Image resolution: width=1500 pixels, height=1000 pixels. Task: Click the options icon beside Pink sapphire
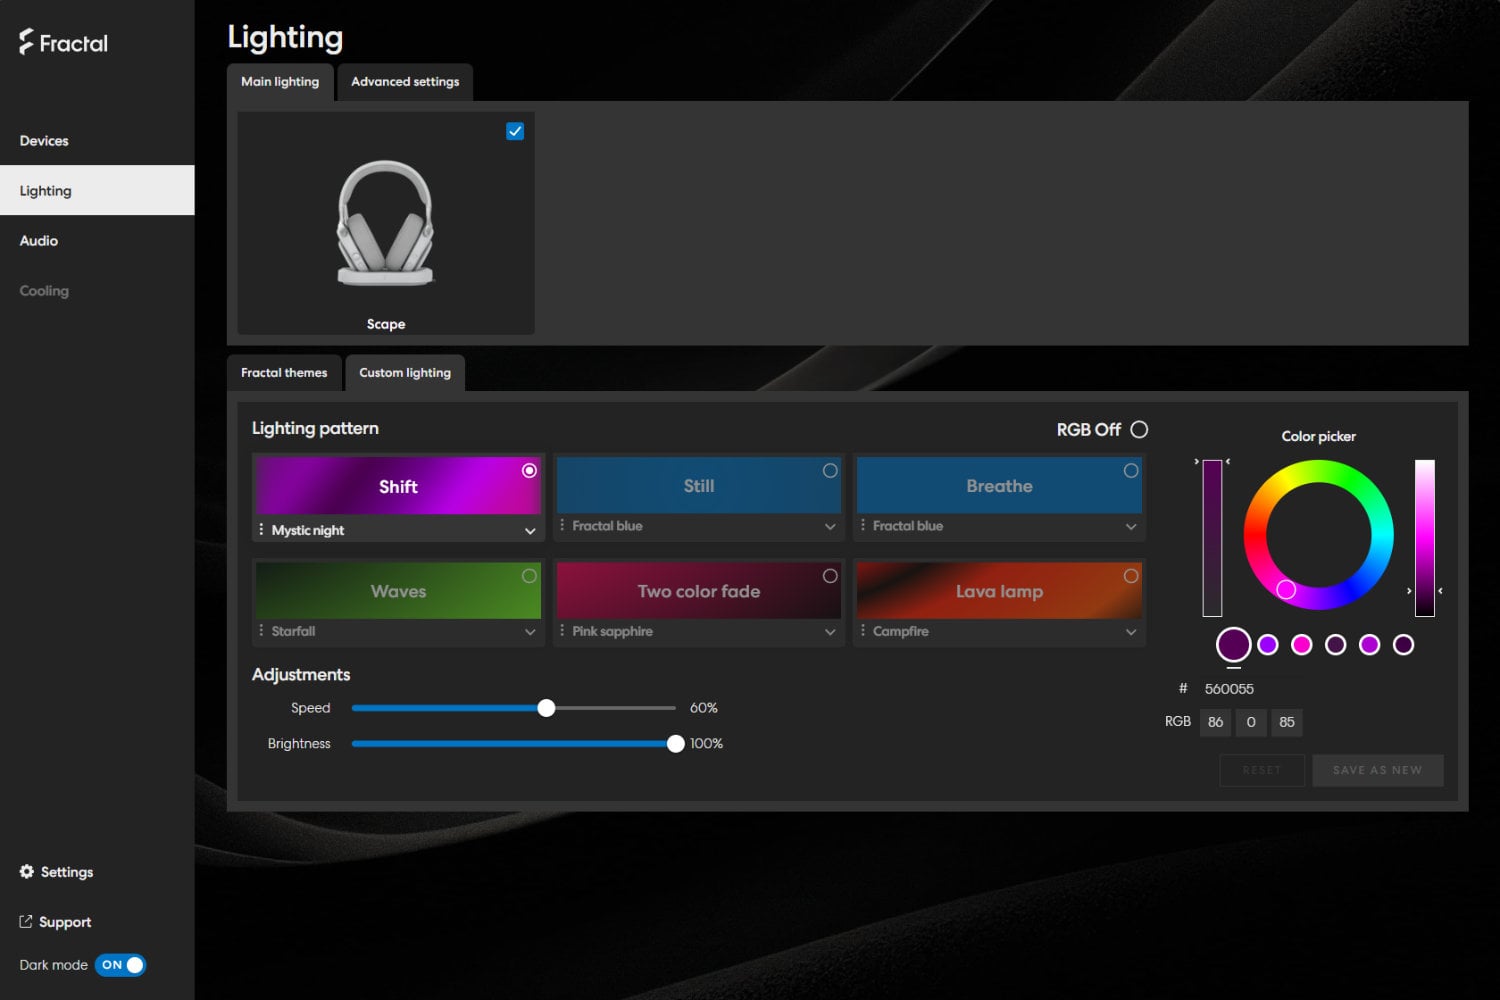pos(564,631)
